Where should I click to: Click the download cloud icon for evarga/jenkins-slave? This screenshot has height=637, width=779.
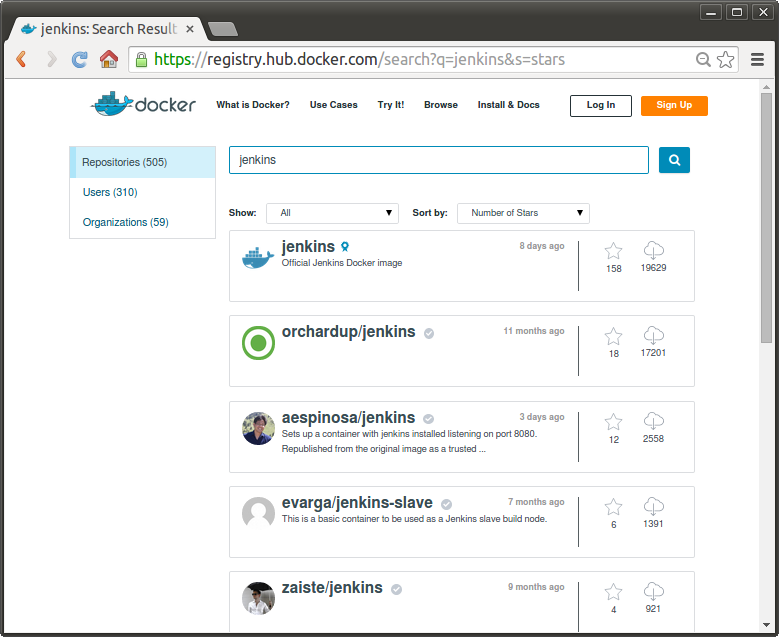click(x=653, y=506)
